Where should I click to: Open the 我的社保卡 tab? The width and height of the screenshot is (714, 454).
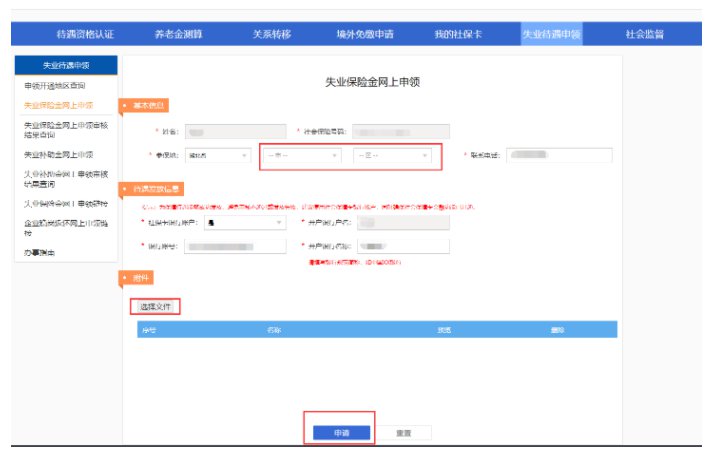[x=457, y=34]
